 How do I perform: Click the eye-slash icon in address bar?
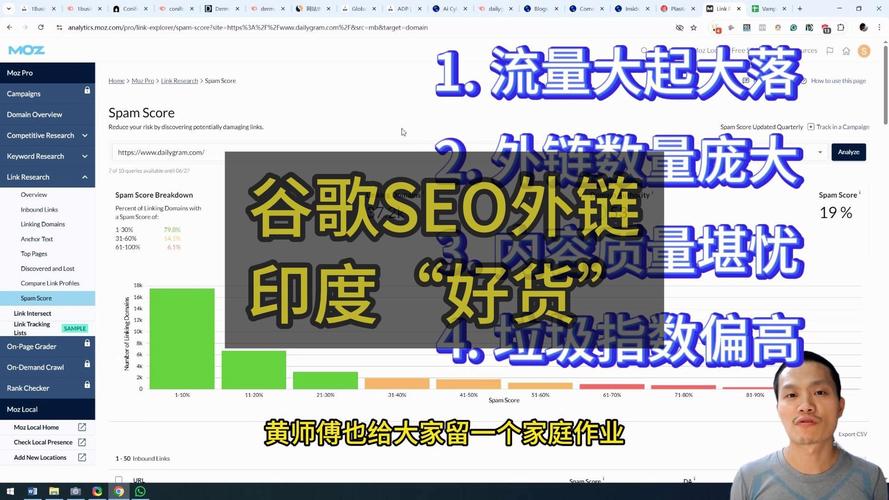(x=679, y=27)
